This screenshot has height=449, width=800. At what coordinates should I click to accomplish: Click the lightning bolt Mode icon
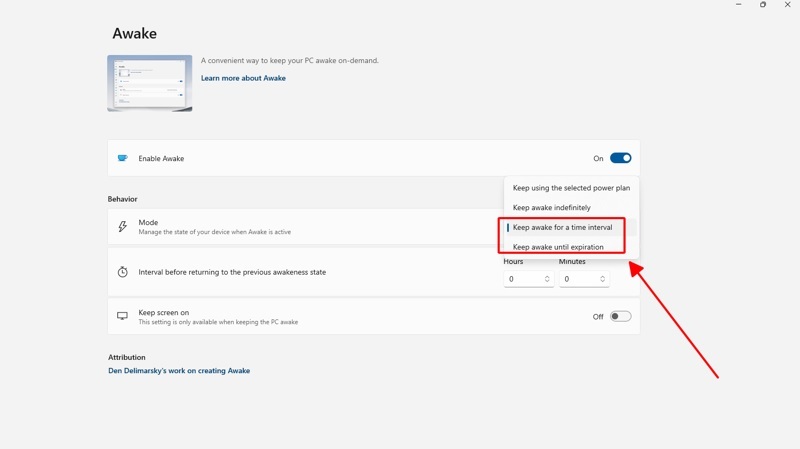pyautogui.click(x=123, y=227)
